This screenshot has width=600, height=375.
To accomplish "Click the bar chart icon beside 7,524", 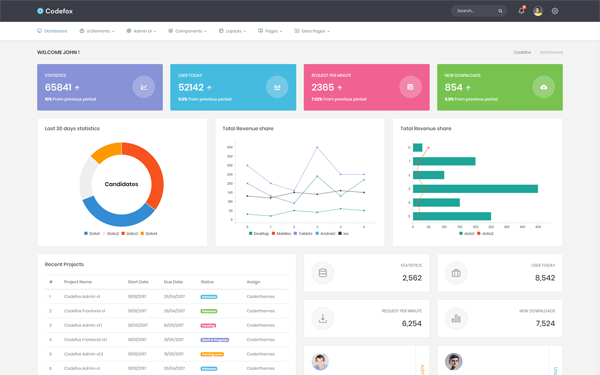I will 456,318.
